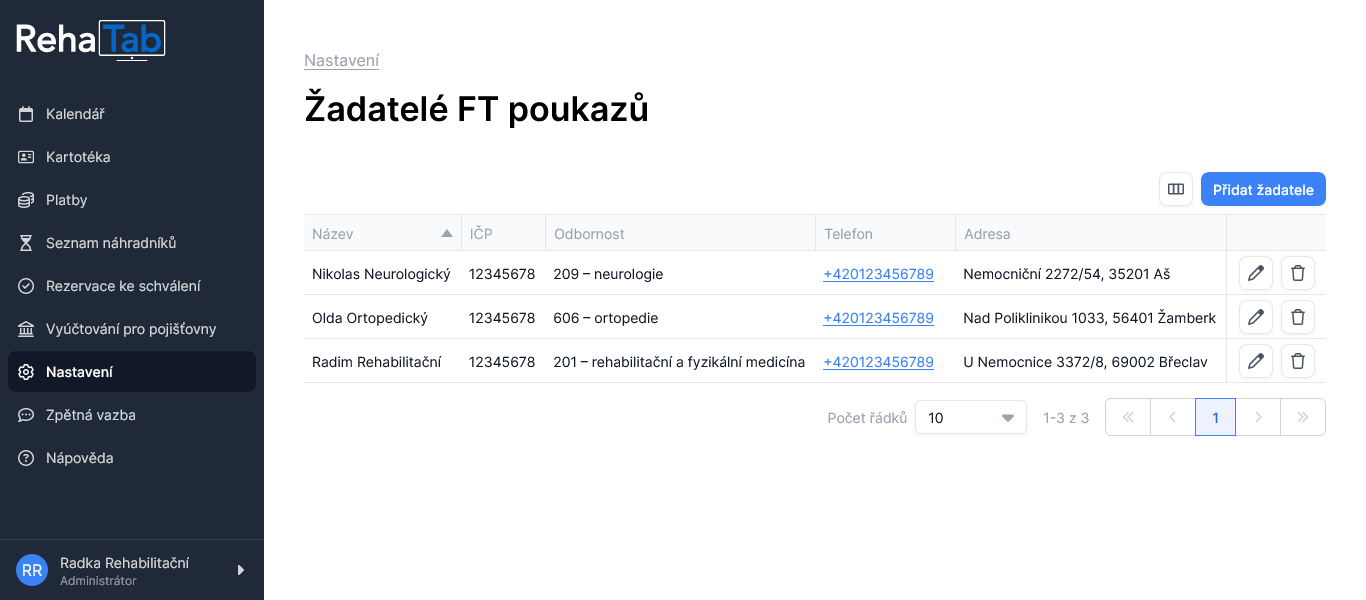This screenshot has width=1366, height=600.
Task: Edit the Nikolas Neurologický row
Action: pyautogui.click(x=1255, y=273)
